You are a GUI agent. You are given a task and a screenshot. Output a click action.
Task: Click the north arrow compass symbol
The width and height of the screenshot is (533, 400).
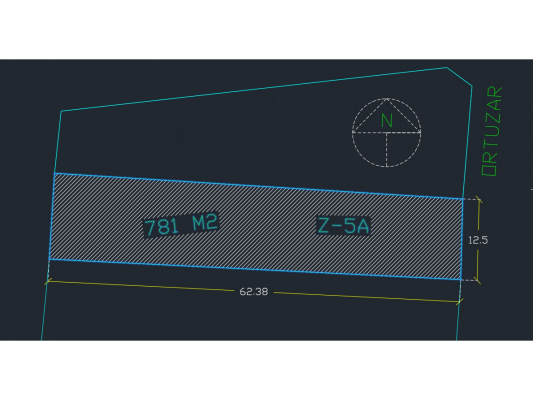[x=386, y=133]
